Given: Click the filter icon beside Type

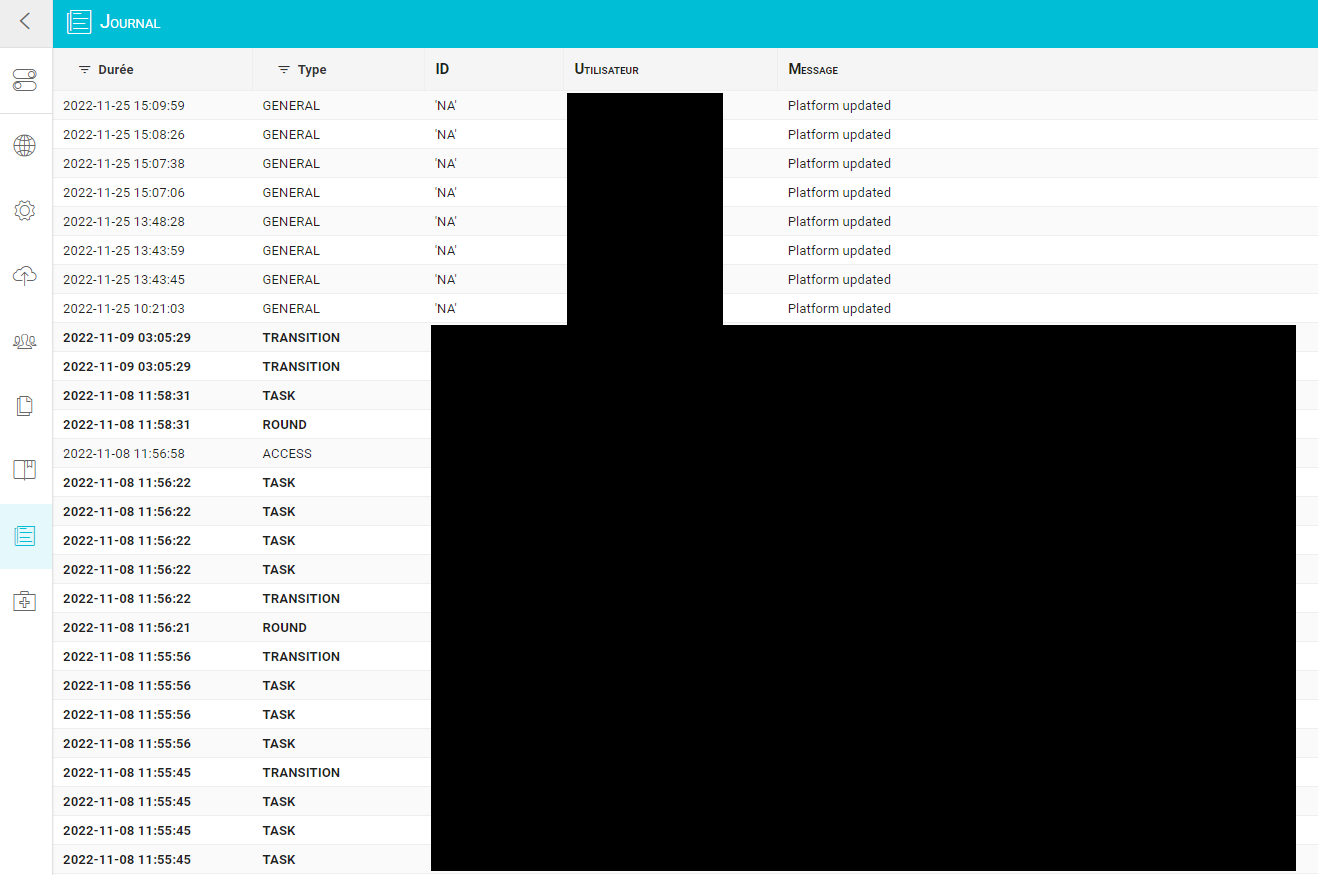Looking at the screenshot, I should [x=284, y=70].
